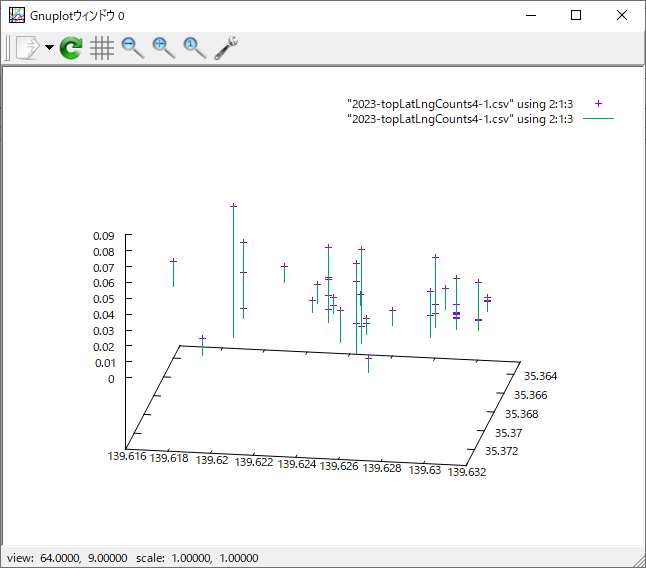Autoscale the plot with numbered magnifier

point(194,48)
